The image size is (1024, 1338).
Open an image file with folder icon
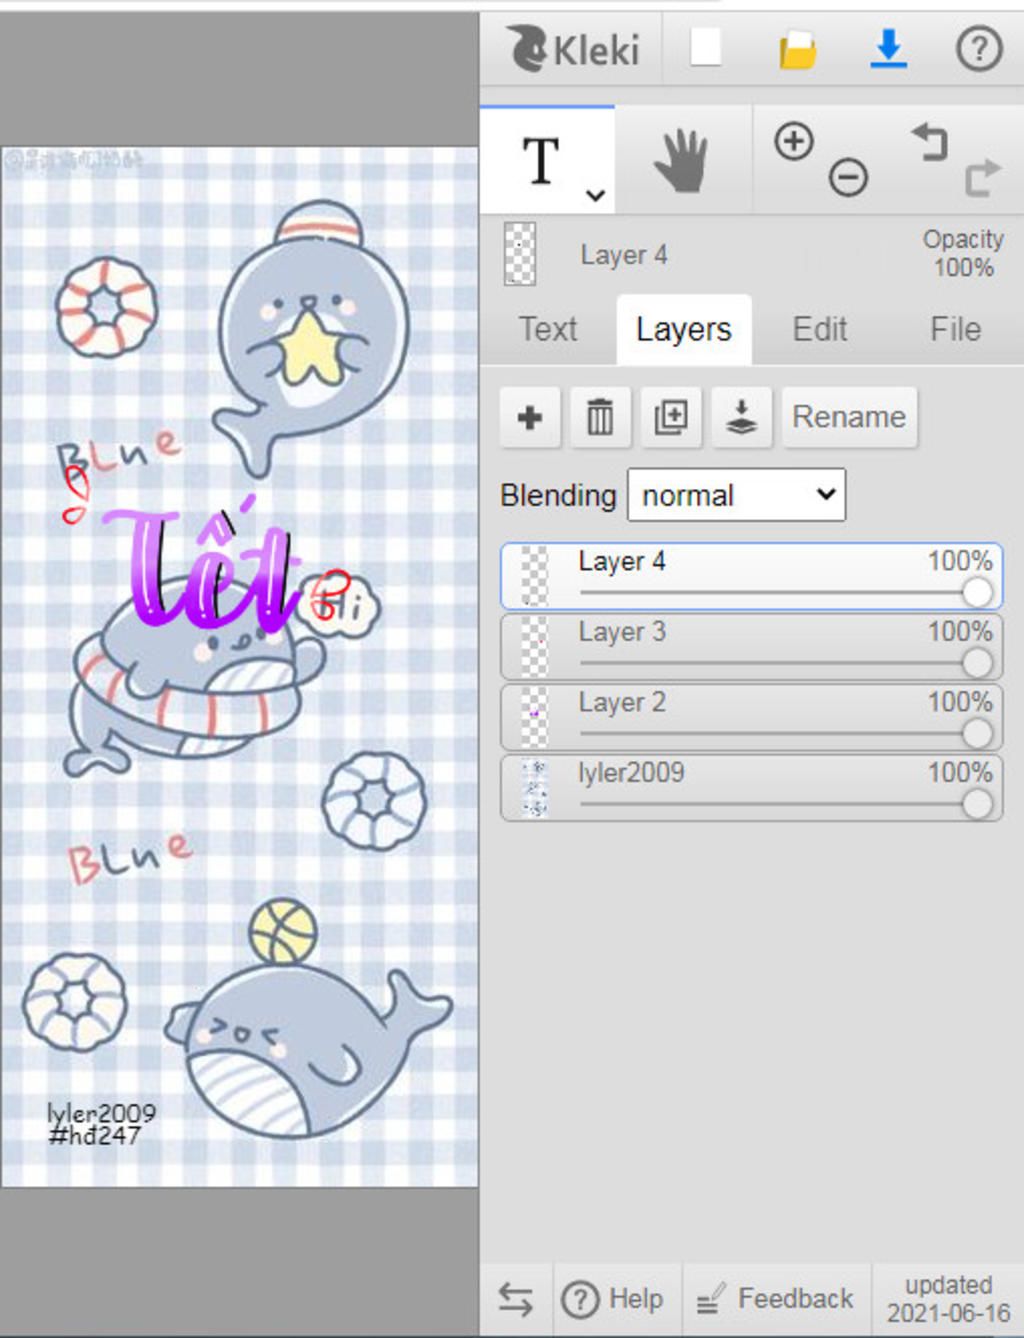(797, 49)
